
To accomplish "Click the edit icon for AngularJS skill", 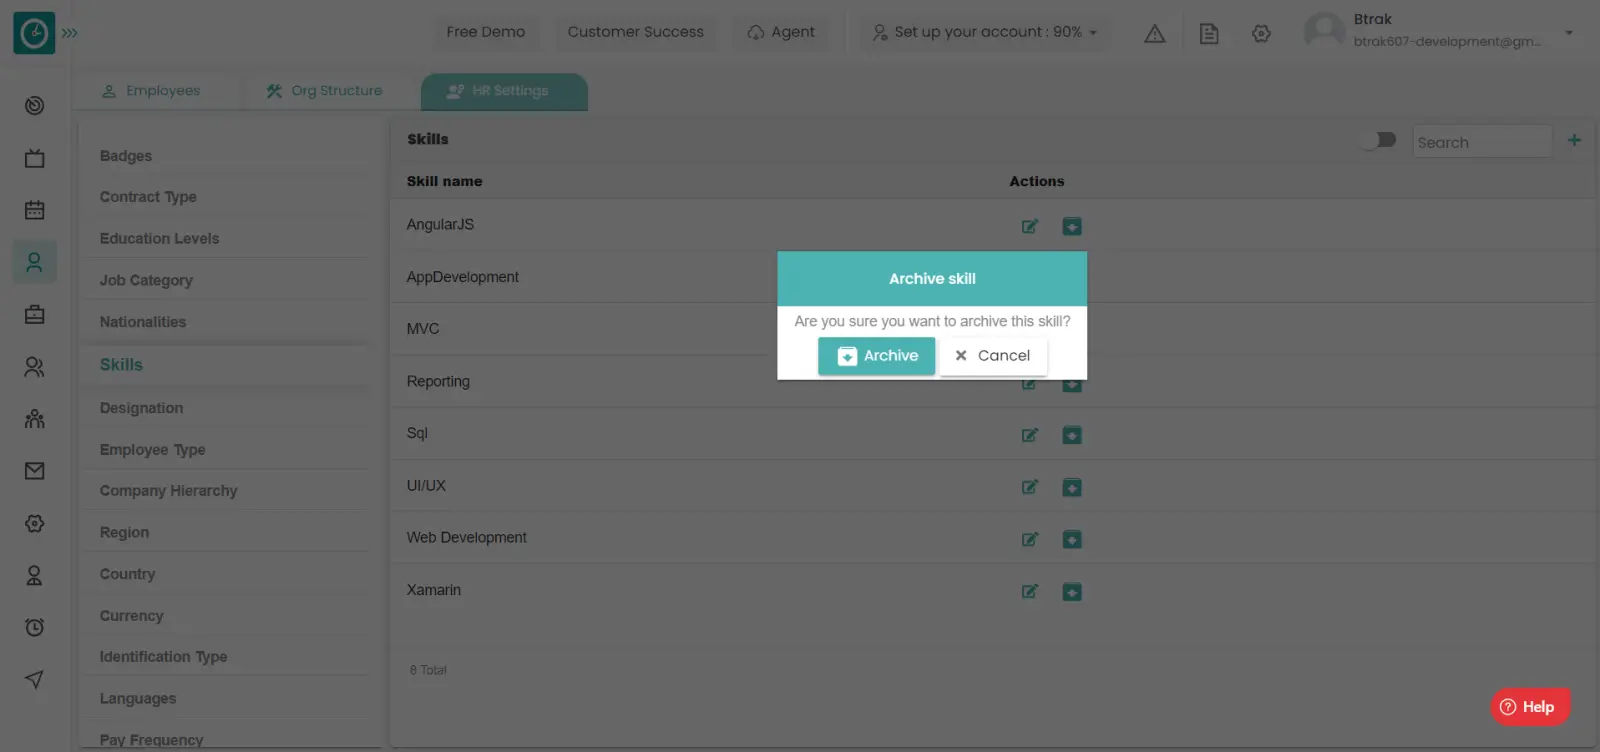I will click(1029, 226).
